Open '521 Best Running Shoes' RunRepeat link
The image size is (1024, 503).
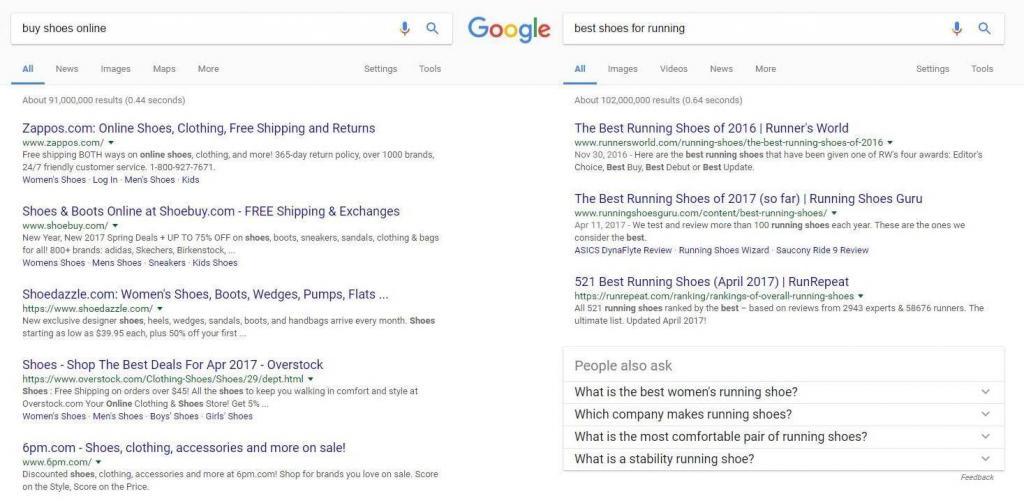click(712, 282)
